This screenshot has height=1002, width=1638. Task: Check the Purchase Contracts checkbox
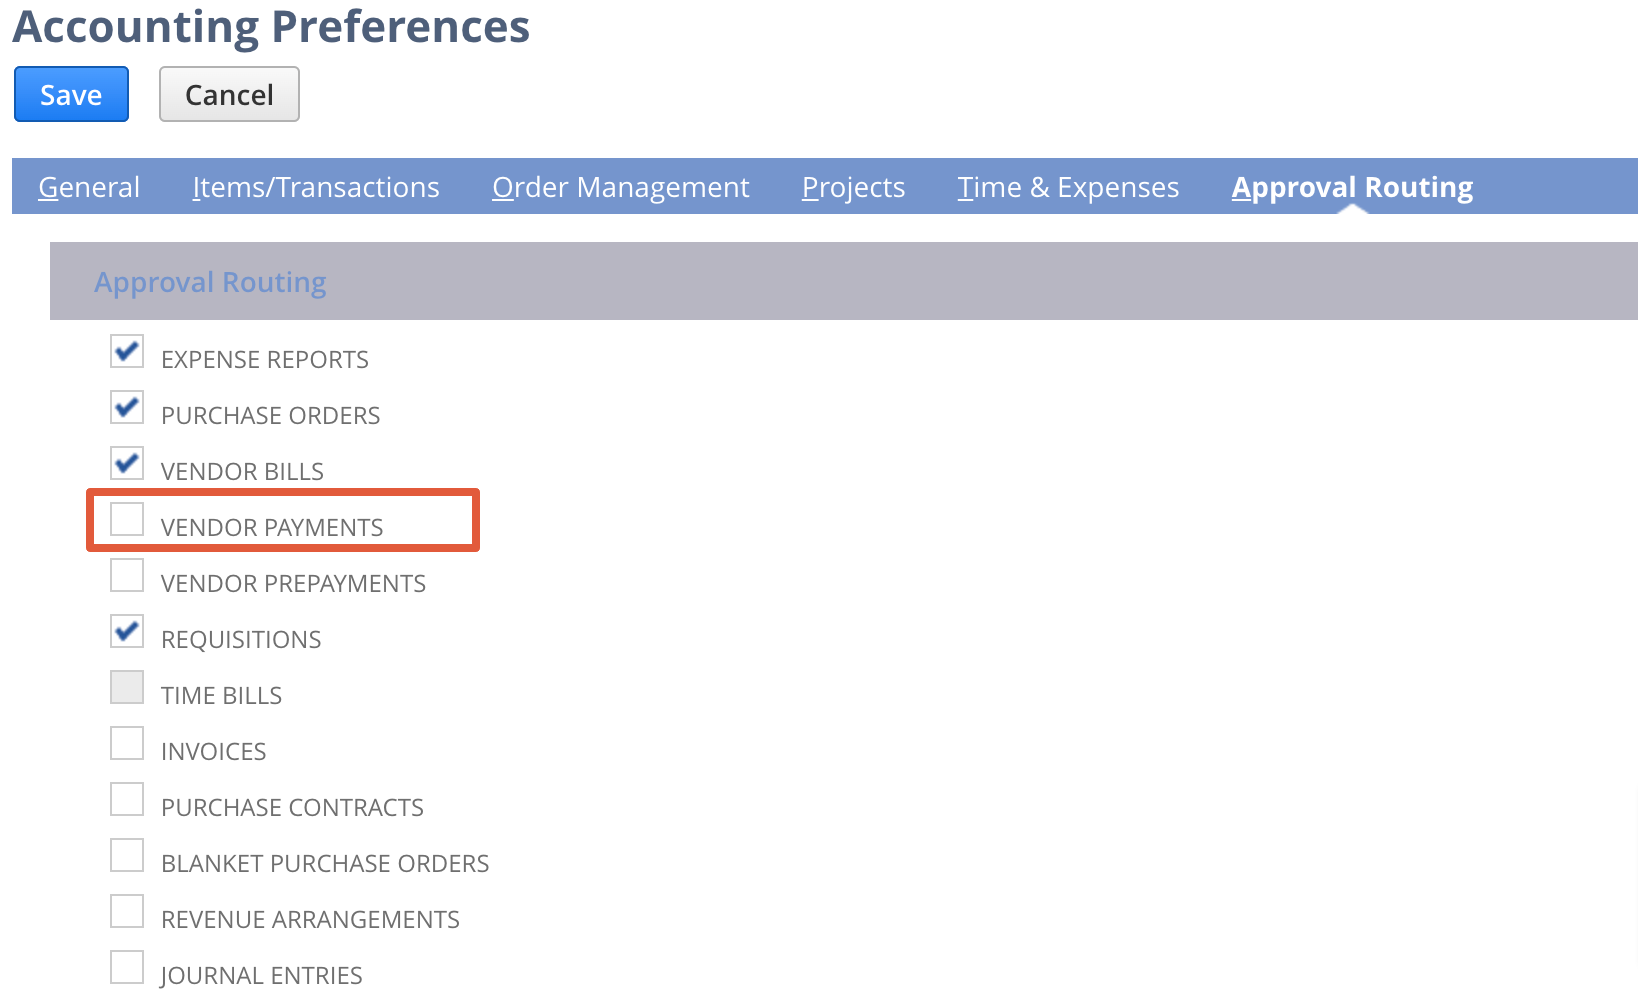click(127, 799)
